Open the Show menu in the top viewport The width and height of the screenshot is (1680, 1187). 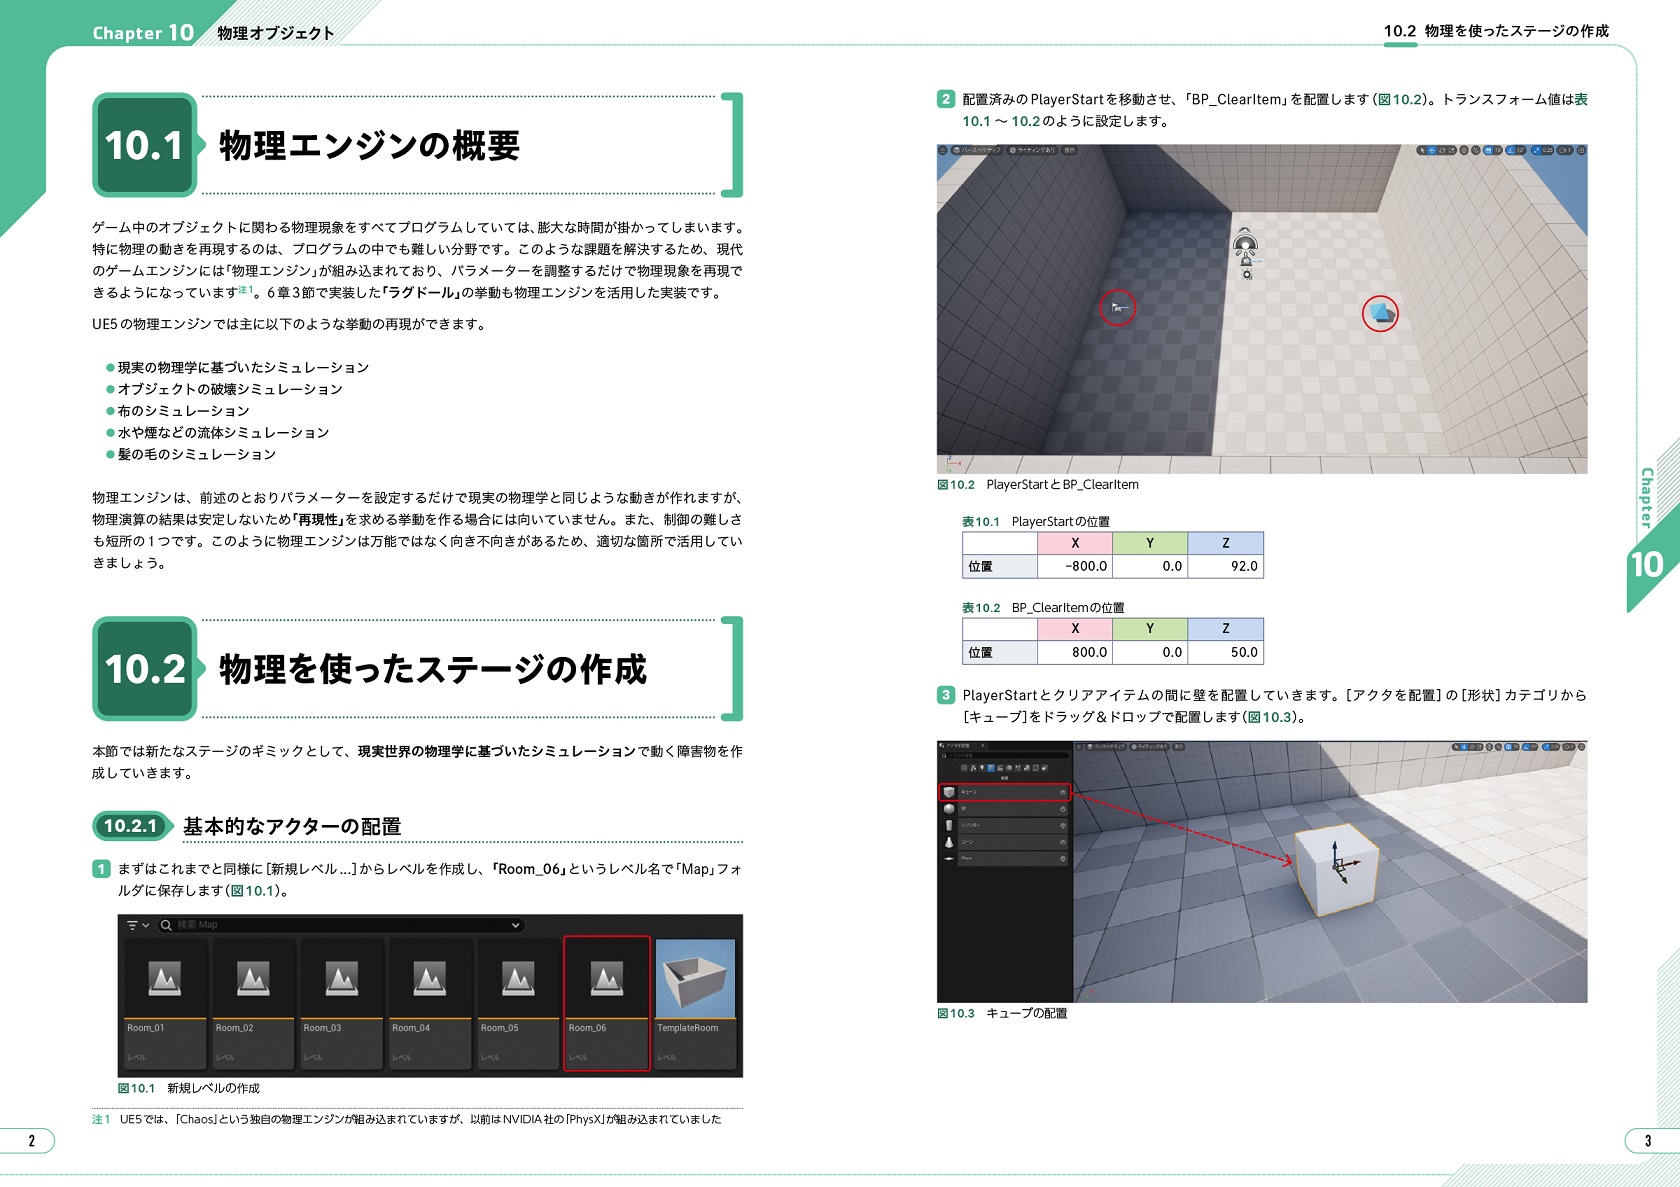[1069, 150]
